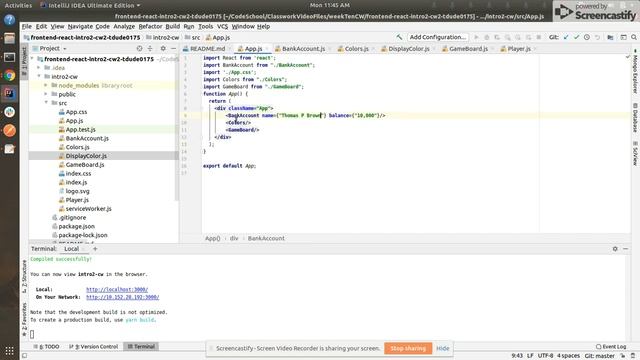Open Terminal panel settings gear
Screen dimensions: 640x360
(x=615, y=249)
